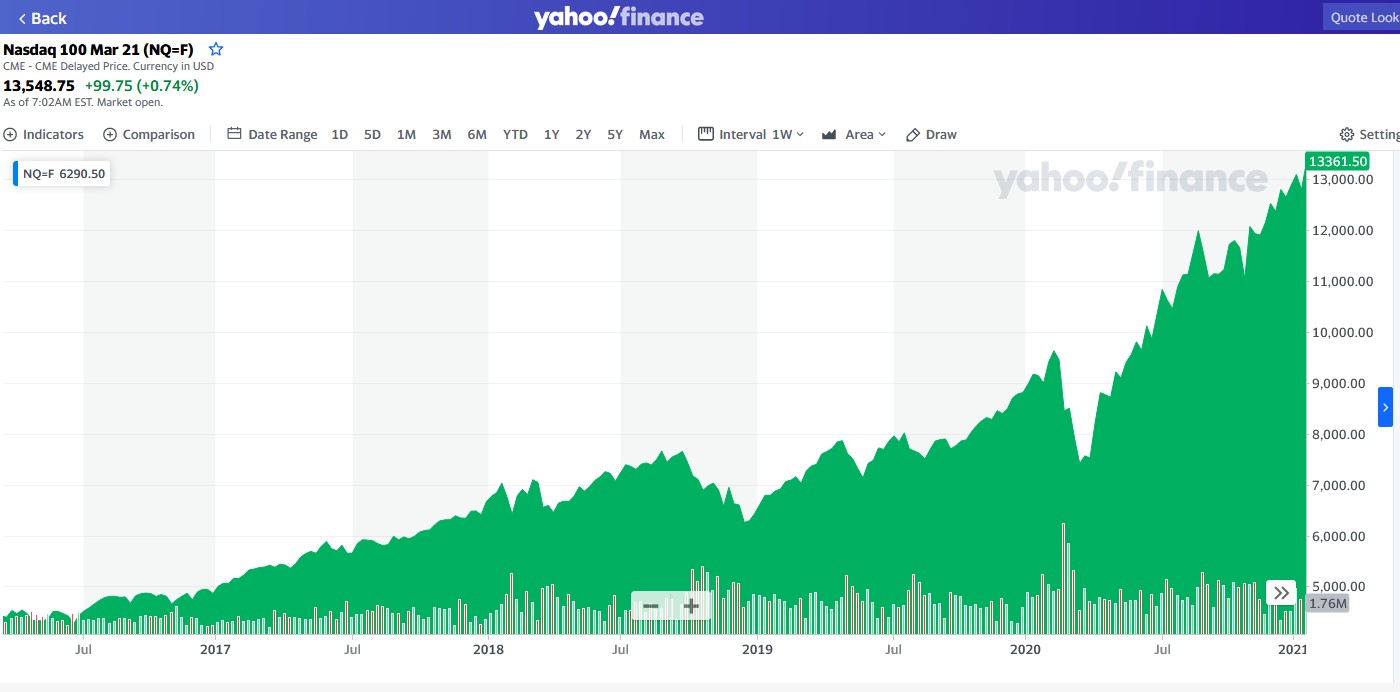Expand the blue side panel arrow
This screenshot has width=1400, height=692.
click(x=1385, y=407)
